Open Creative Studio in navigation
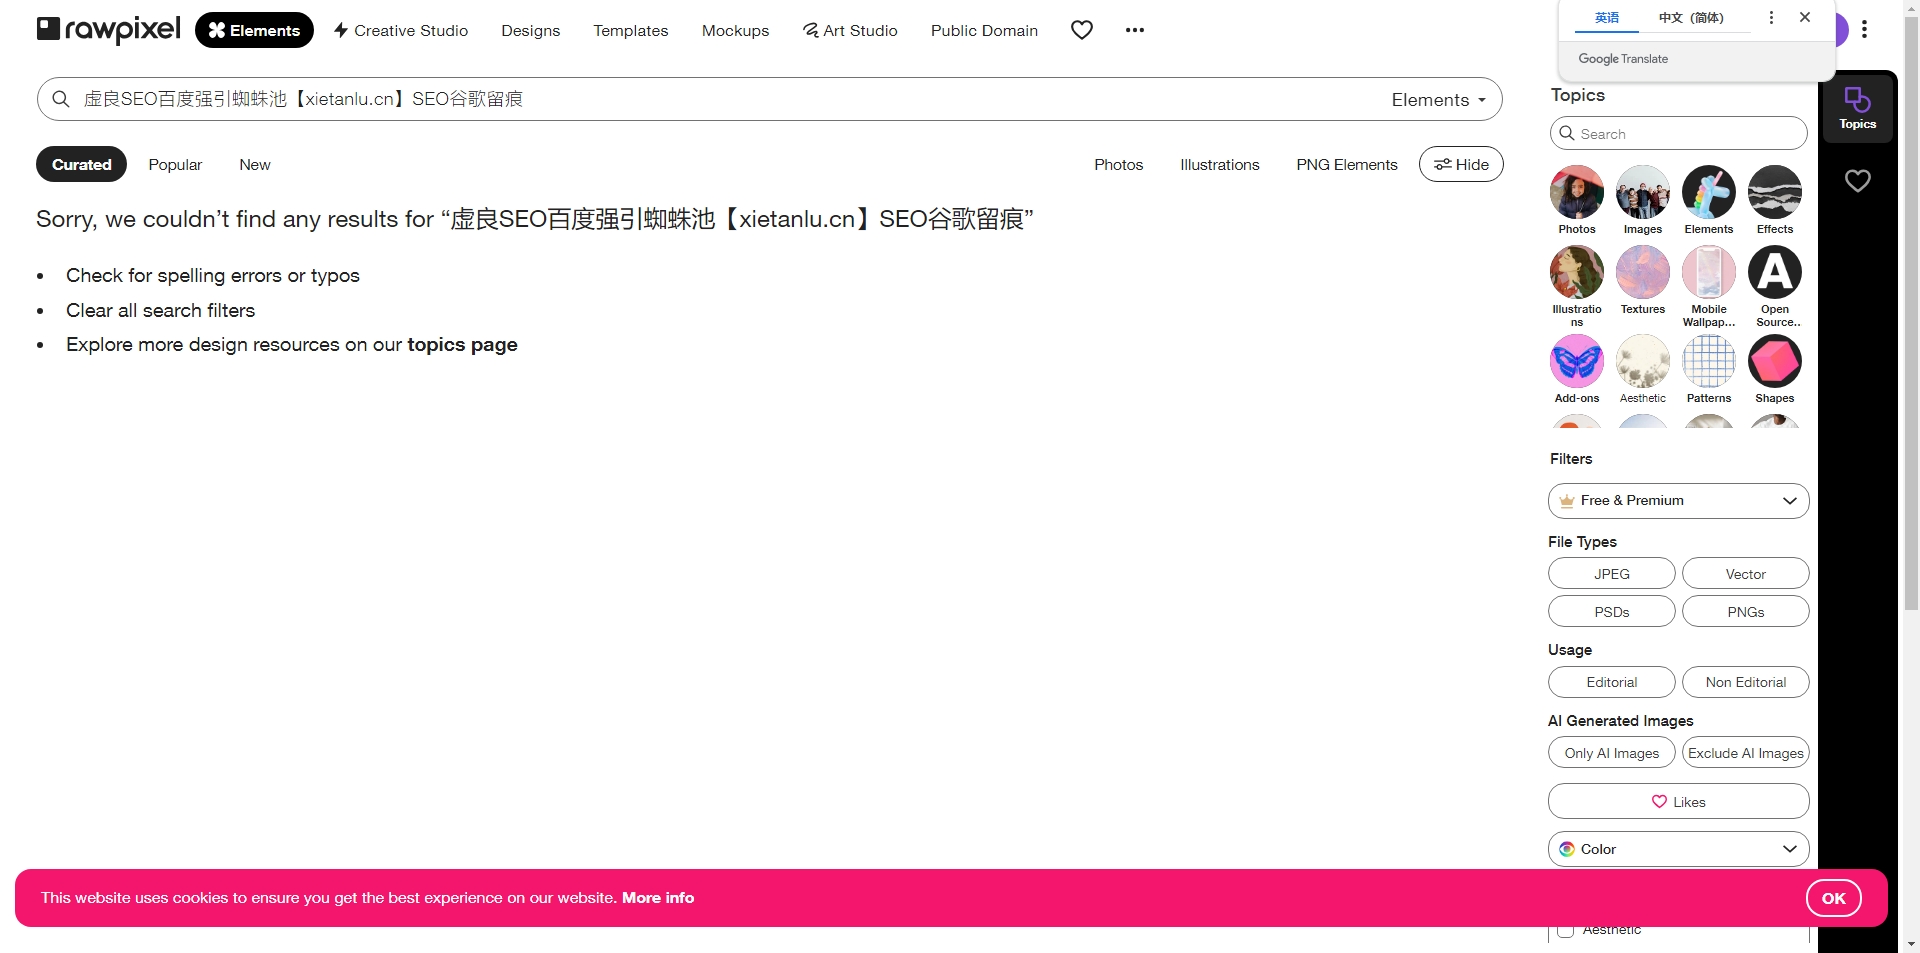 pyautogui.click(x=400, y=30)
